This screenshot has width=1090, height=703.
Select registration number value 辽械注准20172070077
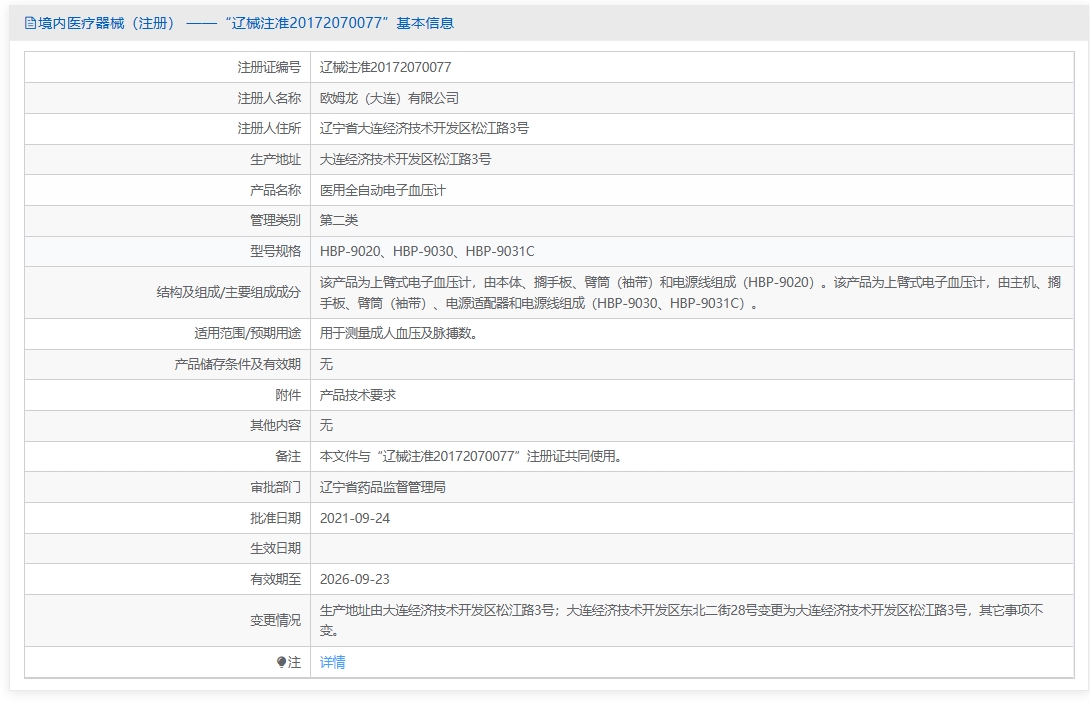coord(385,67)
